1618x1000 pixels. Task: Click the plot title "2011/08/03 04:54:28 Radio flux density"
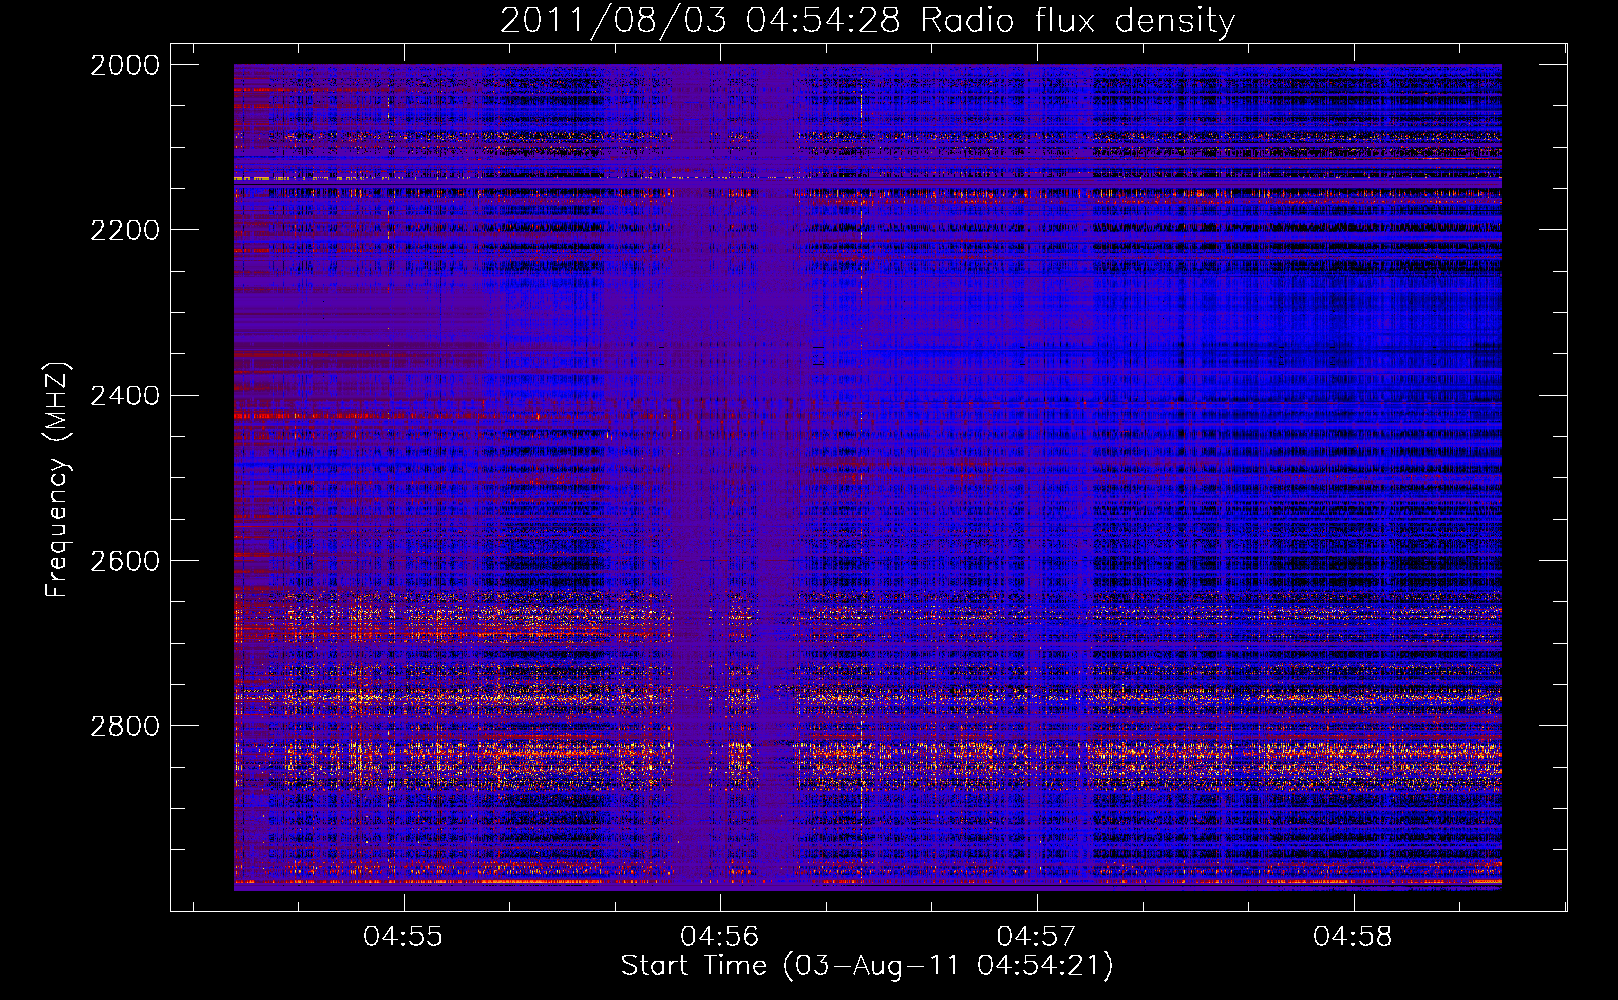(867, 20)
